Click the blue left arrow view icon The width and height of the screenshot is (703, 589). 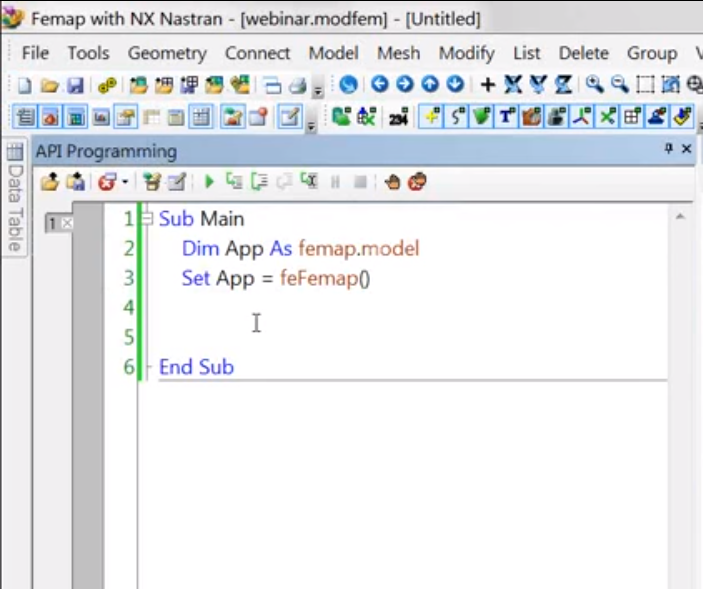pyautogui.click(x=379, y=86)
